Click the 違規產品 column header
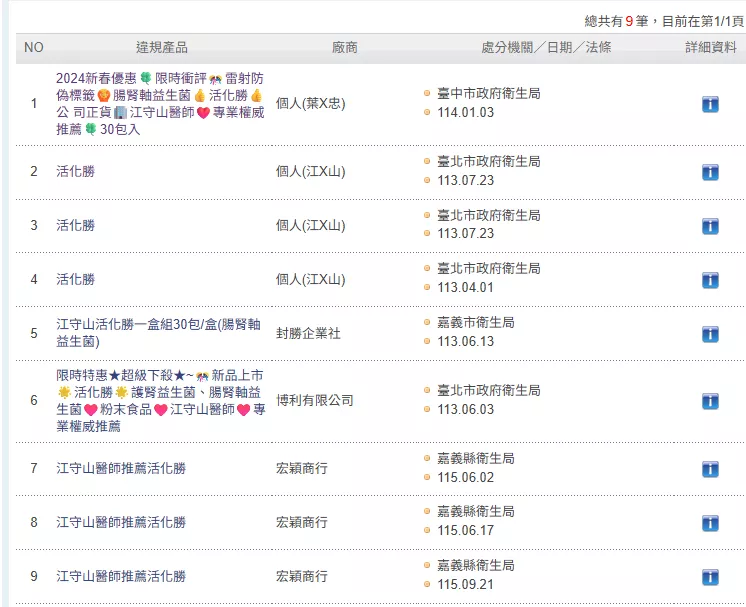Viewport: 746px width, 607px height. tap(162, 48)
